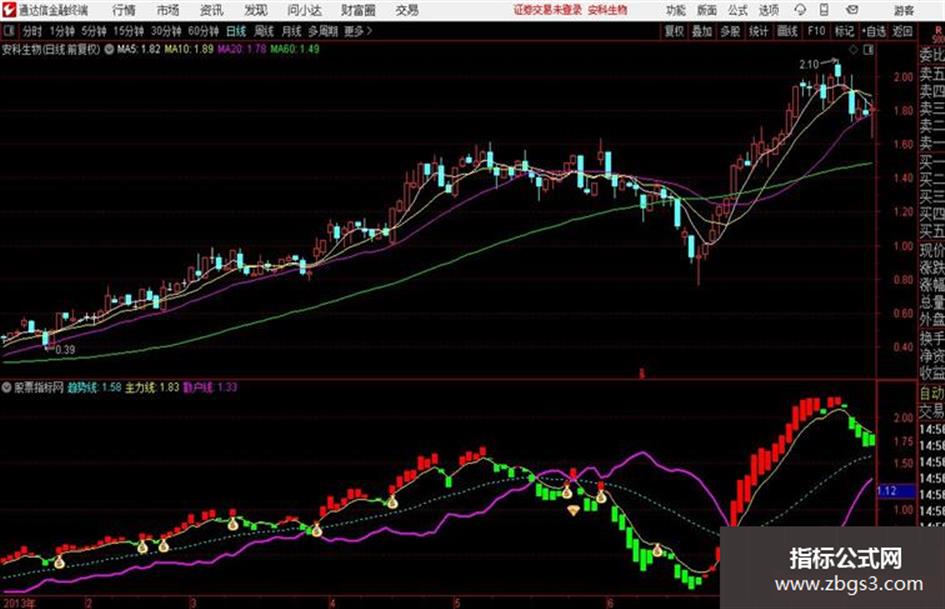This screenshot has height=609, width=945.
Task: Click the 2.10 high price label
Action: pos(809,65)
